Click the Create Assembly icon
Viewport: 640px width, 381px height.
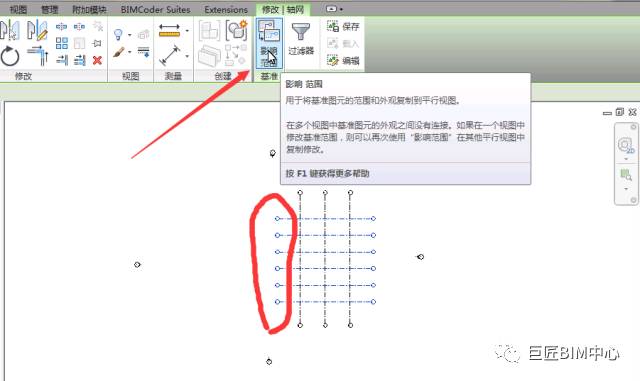click(209, 30)
